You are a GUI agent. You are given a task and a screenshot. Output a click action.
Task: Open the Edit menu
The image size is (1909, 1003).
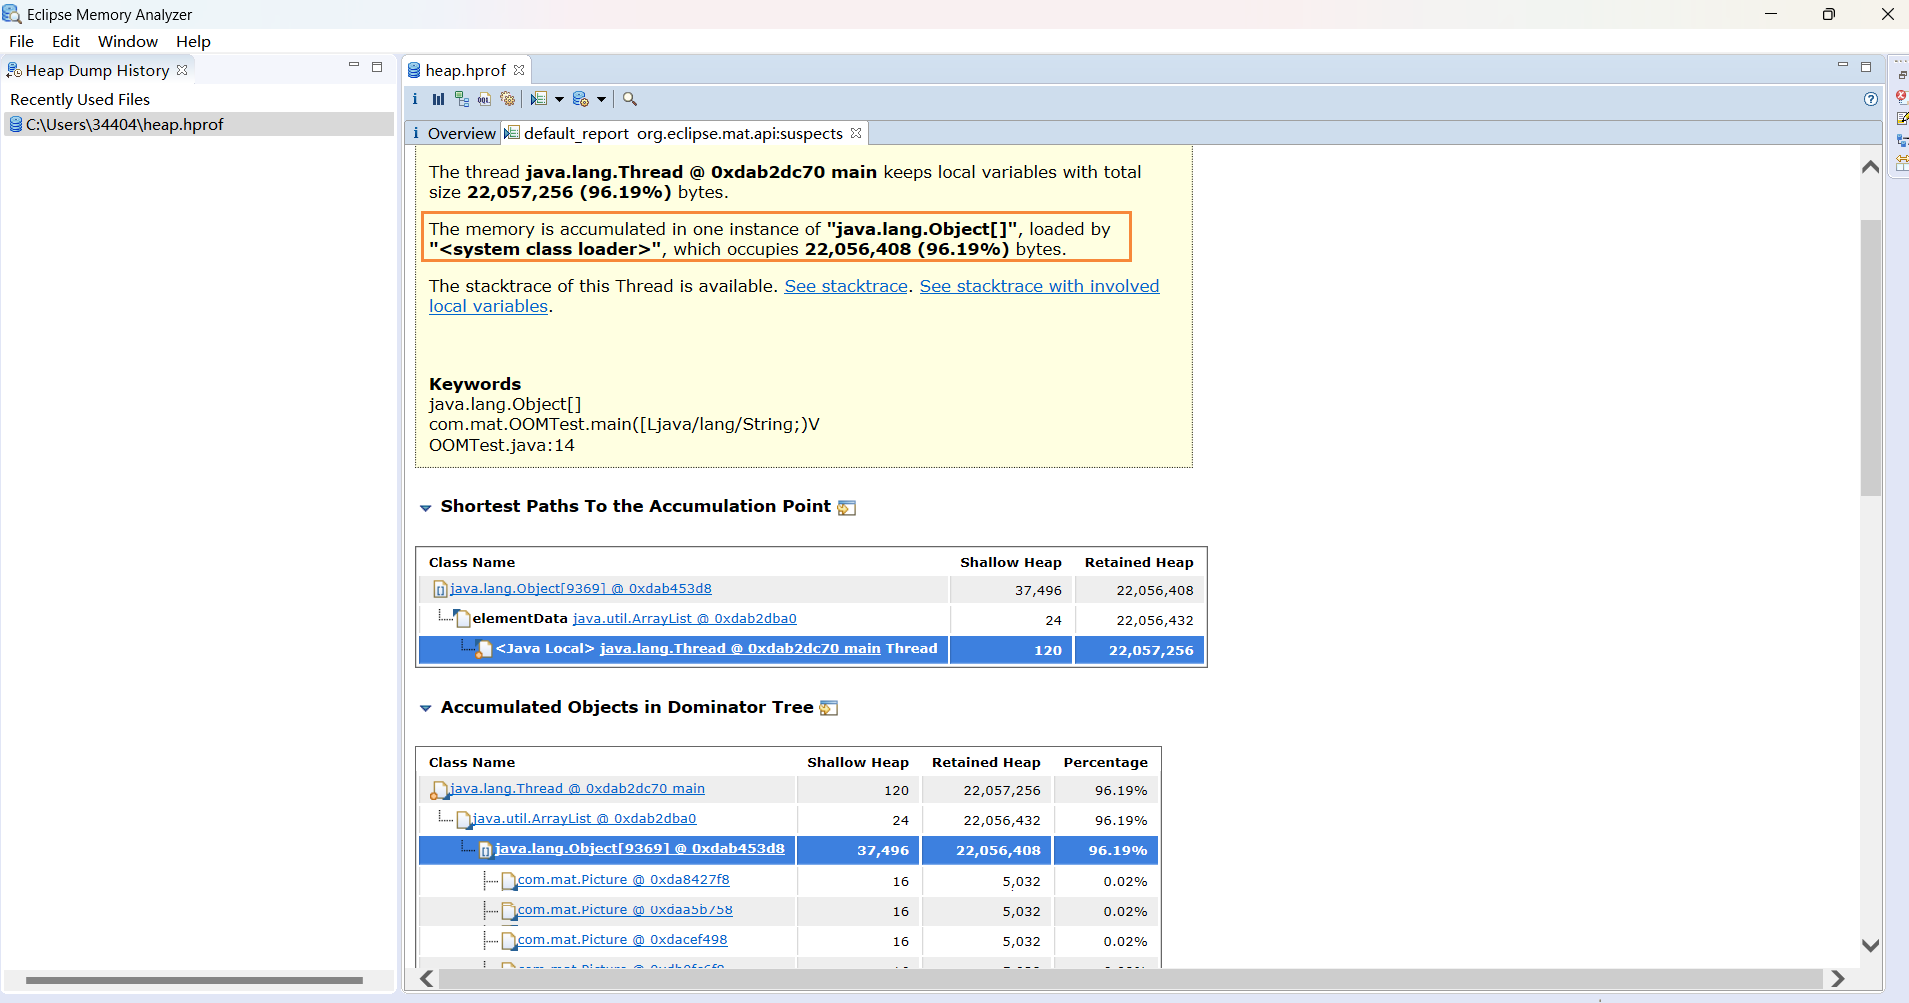pos(66,41)
